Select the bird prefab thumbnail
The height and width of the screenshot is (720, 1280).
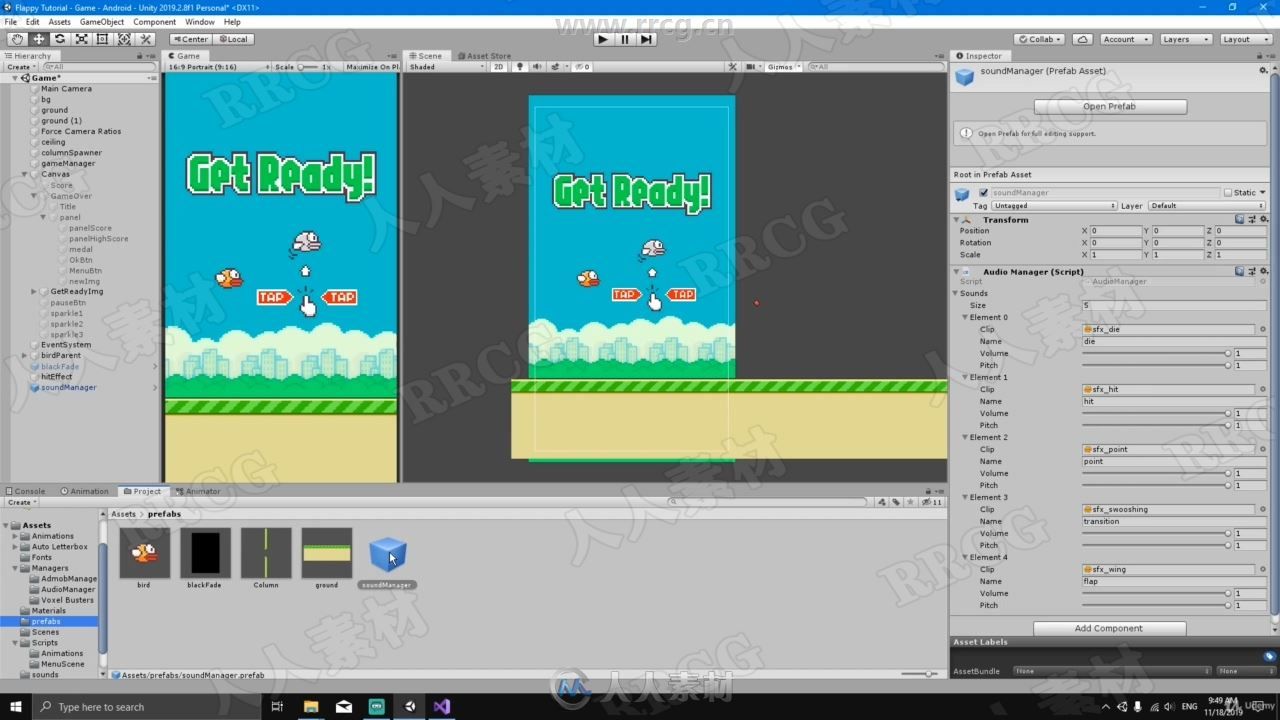pyautogui.click(x=144, y=553)
